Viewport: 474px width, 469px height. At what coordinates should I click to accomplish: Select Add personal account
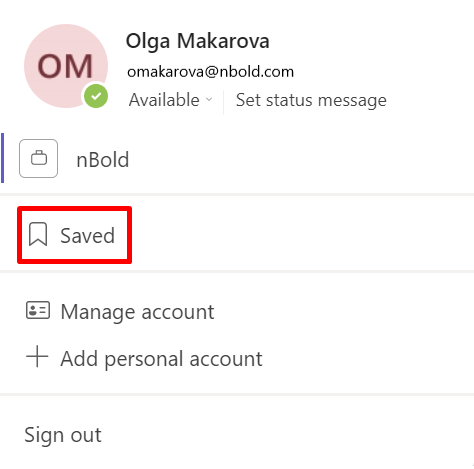pos(161,359)
